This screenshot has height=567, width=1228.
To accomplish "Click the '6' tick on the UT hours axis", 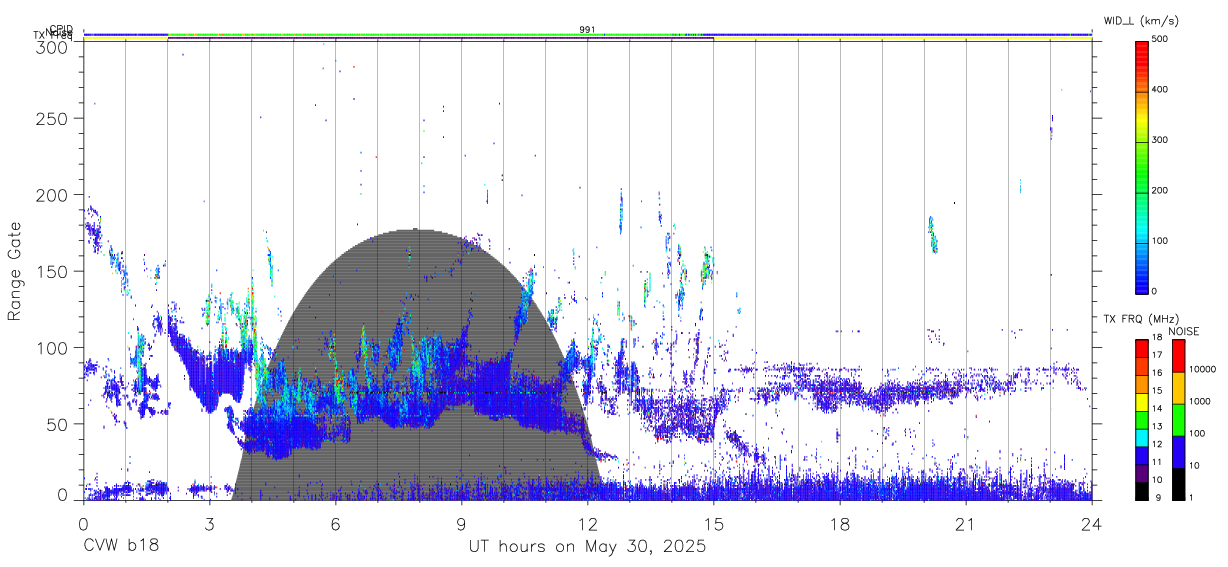I will click(335, 523).
